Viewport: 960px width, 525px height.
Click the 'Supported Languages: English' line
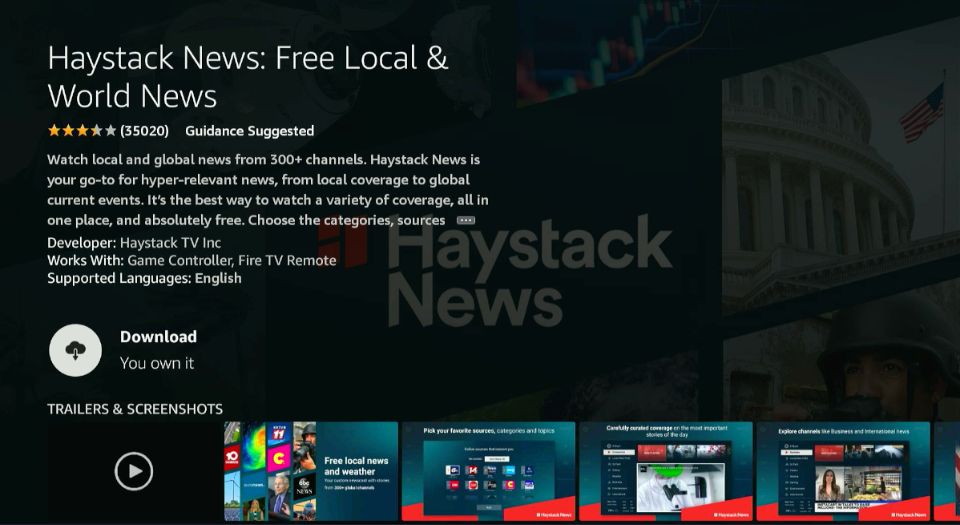tap(144, 278)
